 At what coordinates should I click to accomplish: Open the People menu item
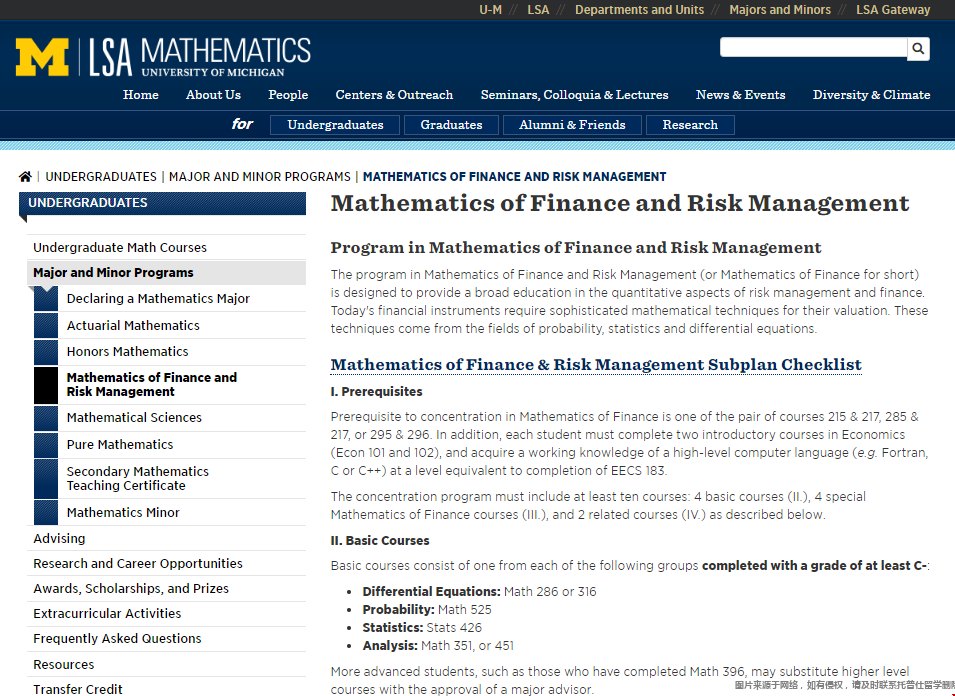click(x=288, y=95)
